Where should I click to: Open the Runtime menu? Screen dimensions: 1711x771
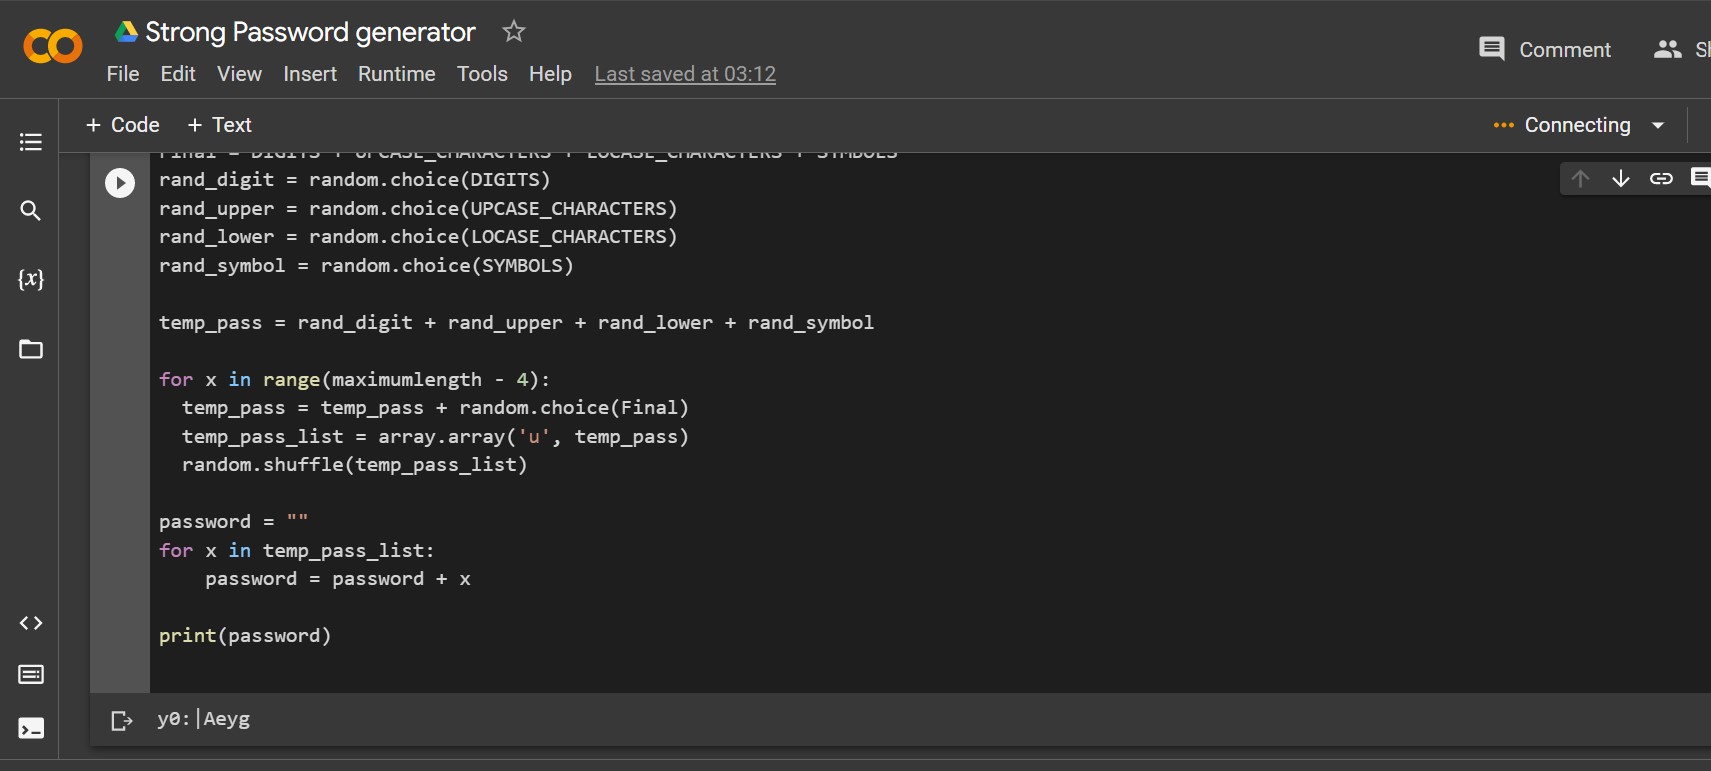point(397,74)
